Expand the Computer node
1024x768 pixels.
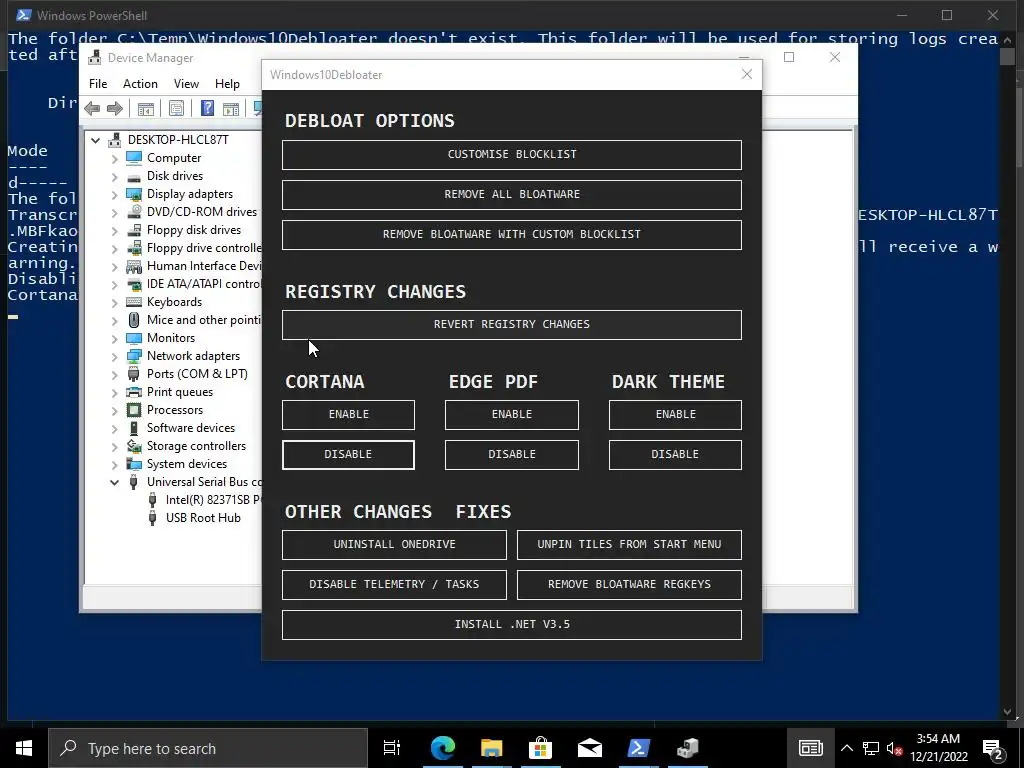[114, 158]
